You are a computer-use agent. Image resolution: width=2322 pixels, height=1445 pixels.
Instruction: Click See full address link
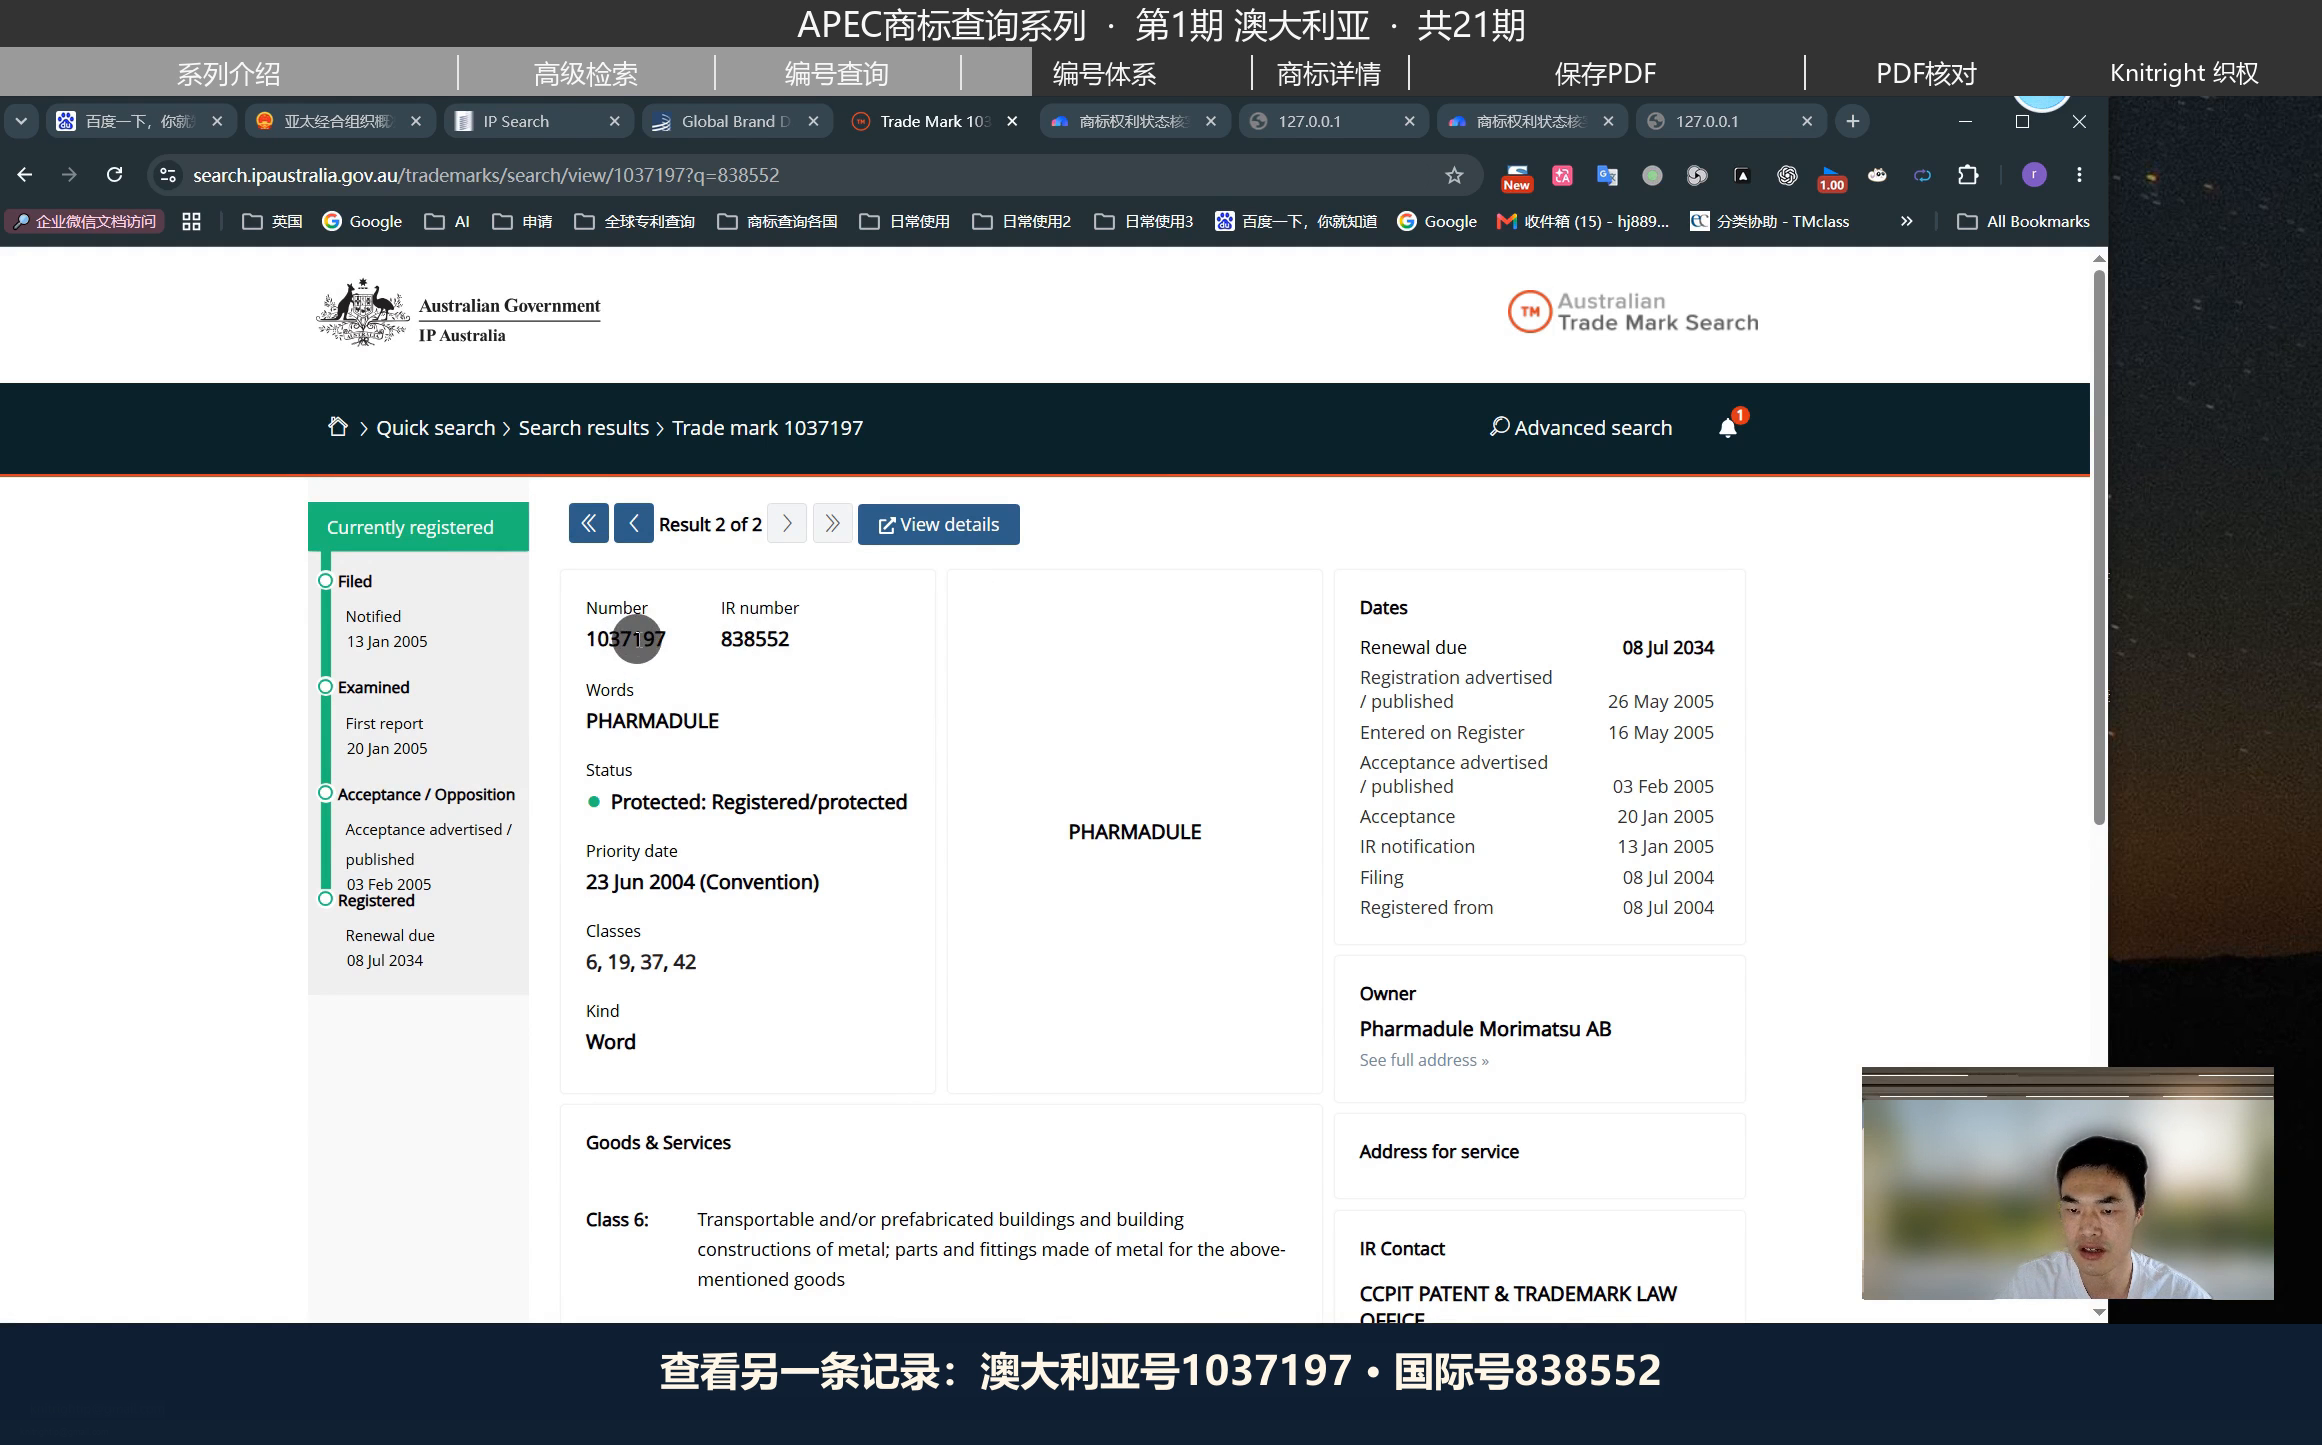[x=1424, y=1060]
